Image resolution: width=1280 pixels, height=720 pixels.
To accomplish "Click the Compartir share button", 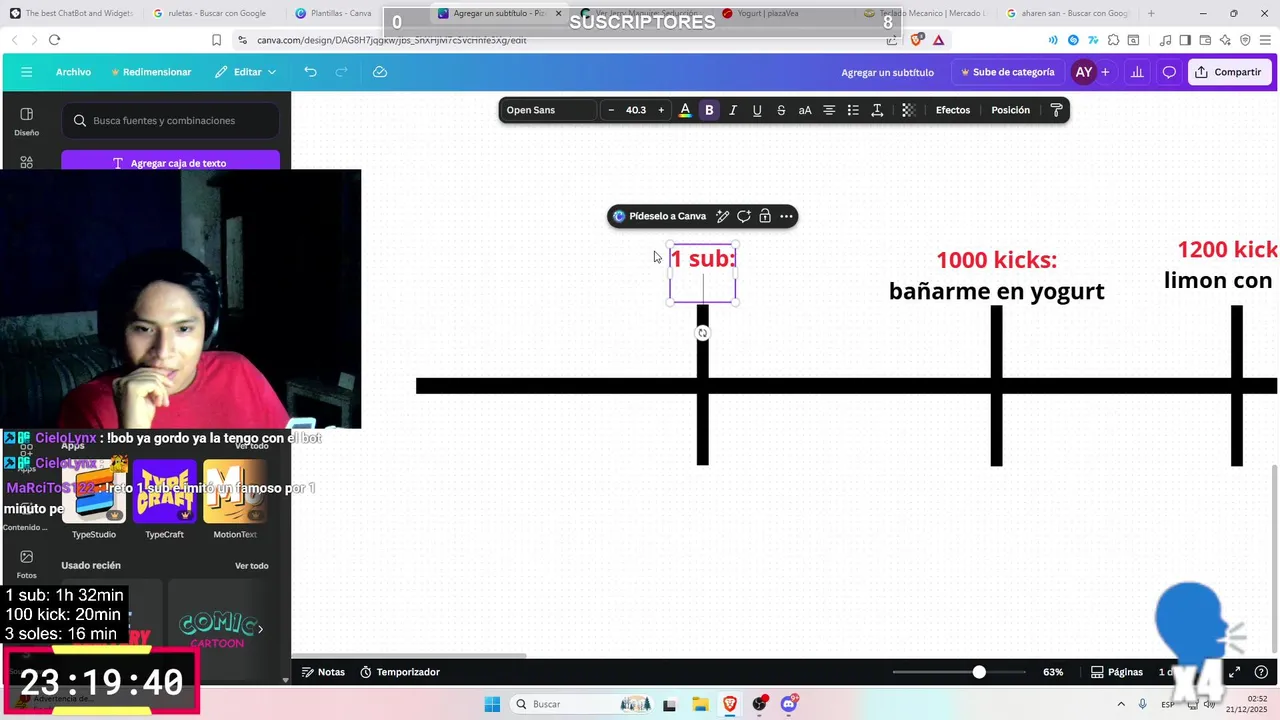I will tap(1229, 72).
